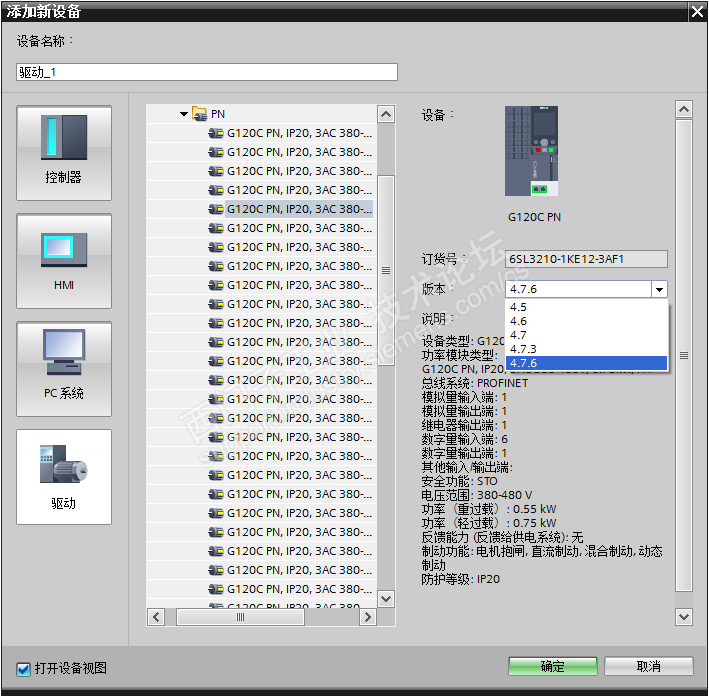Click the last fully visible G120C PN entry
Screen dimensions: 709x697
click(299, 589)
